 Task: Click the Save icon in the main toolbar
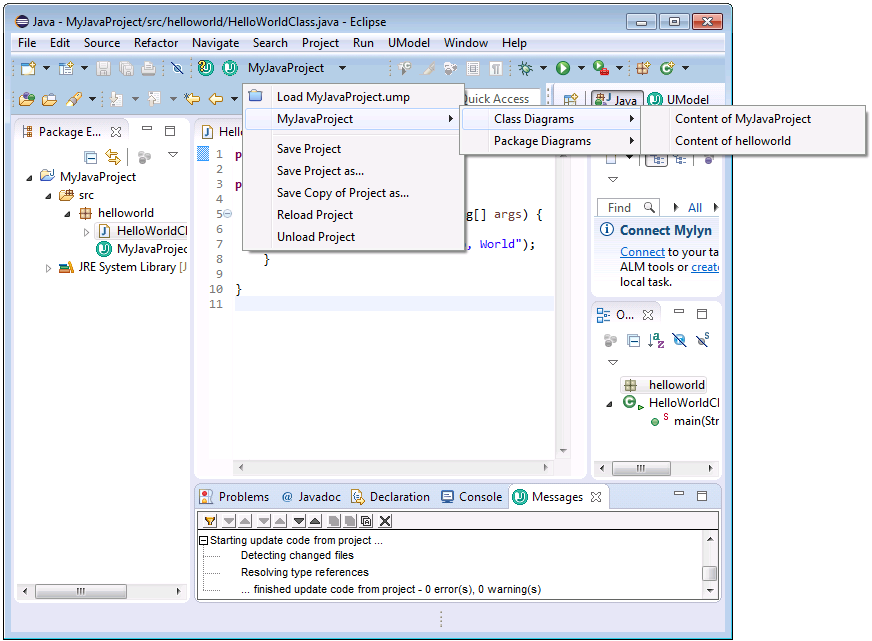tap(103, 68)
